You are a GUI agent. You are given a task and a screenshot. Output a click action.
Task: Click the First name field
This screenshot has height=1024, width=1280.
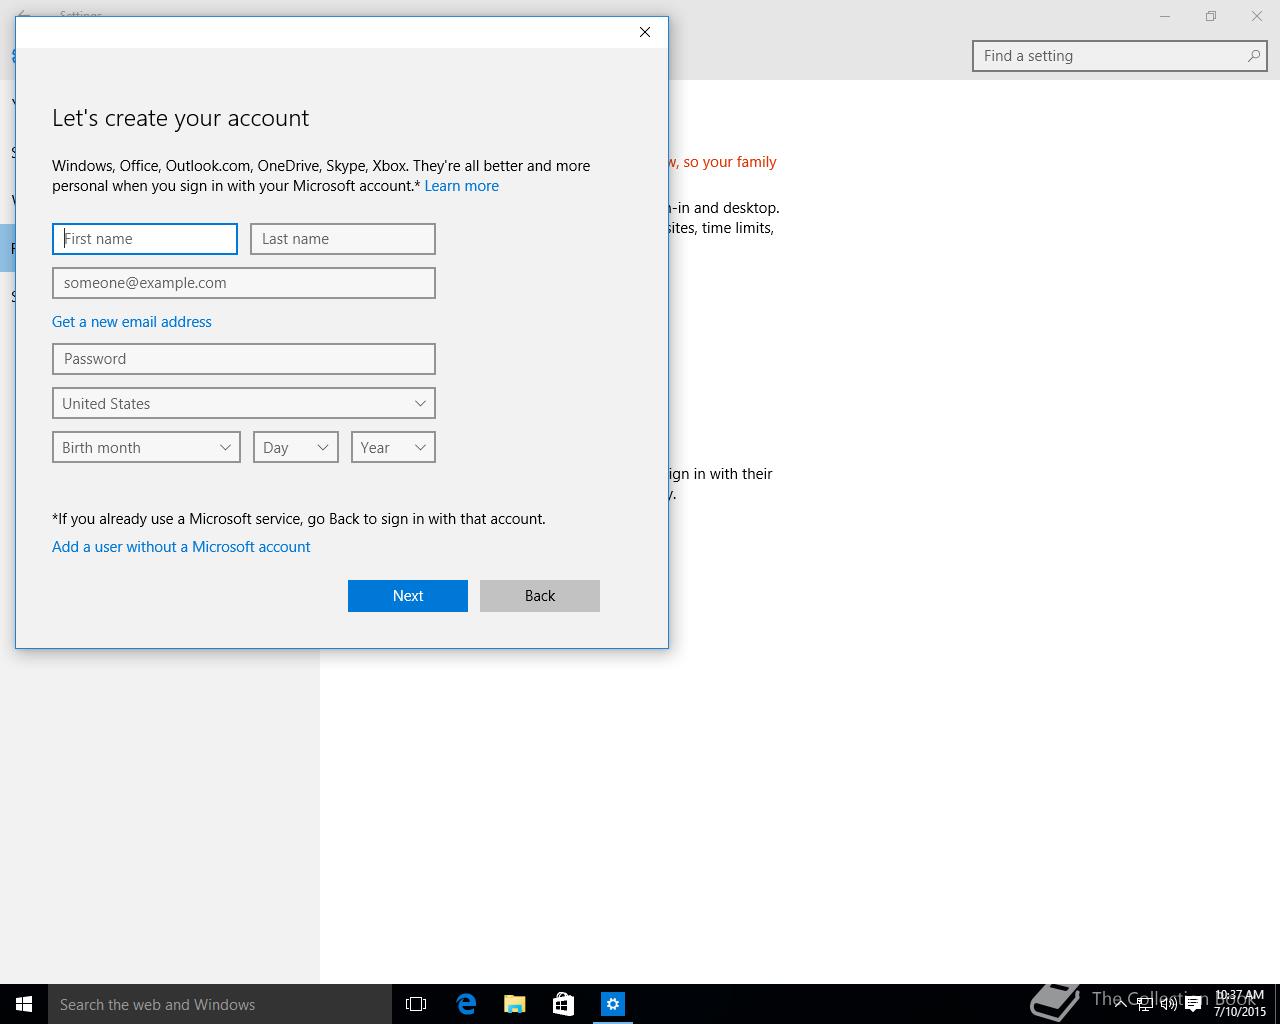point(145,239)
